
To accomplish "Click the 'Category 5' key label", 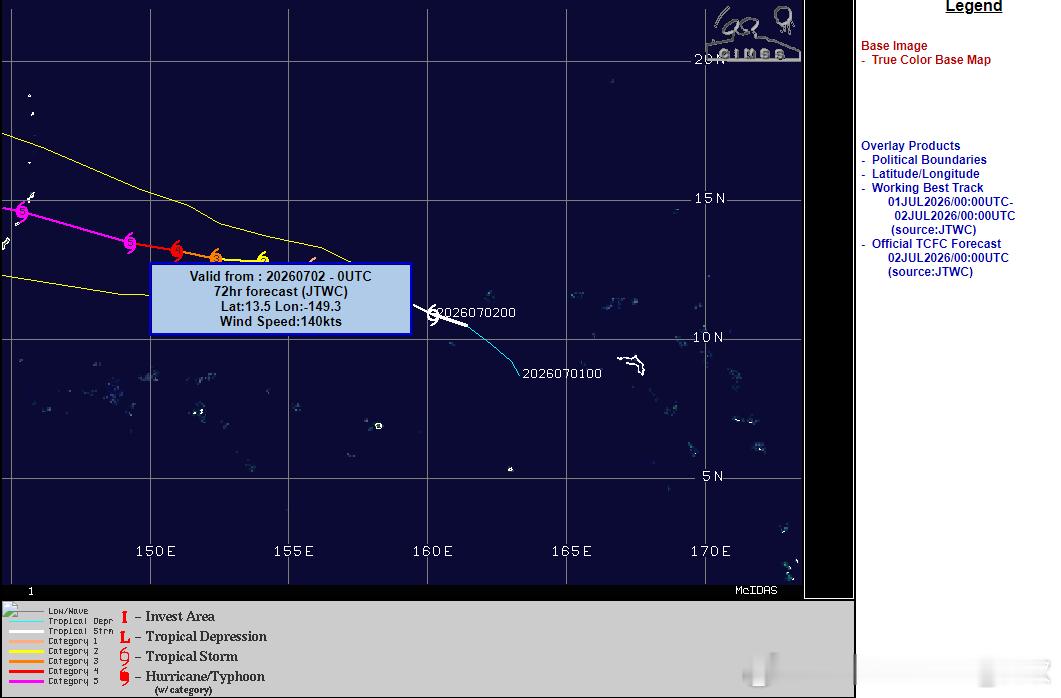I will pos(73,681).
